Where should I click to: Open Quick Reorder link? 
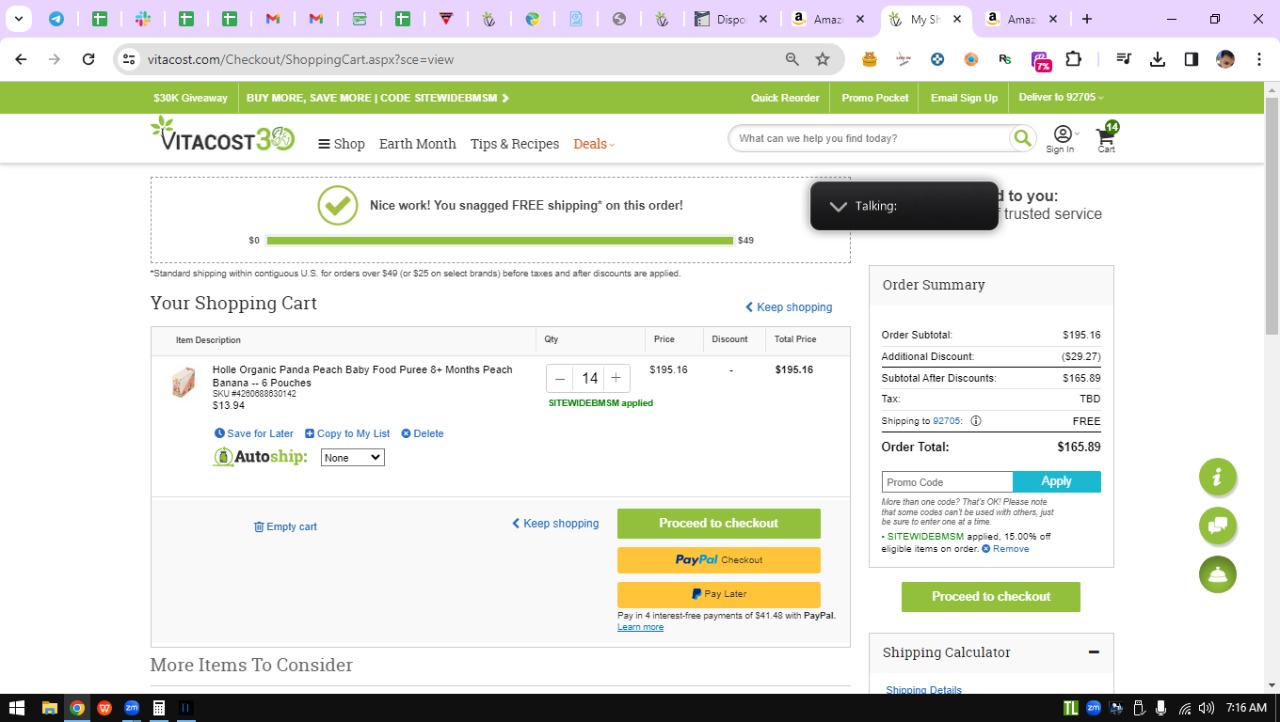[x=785, y=98]
